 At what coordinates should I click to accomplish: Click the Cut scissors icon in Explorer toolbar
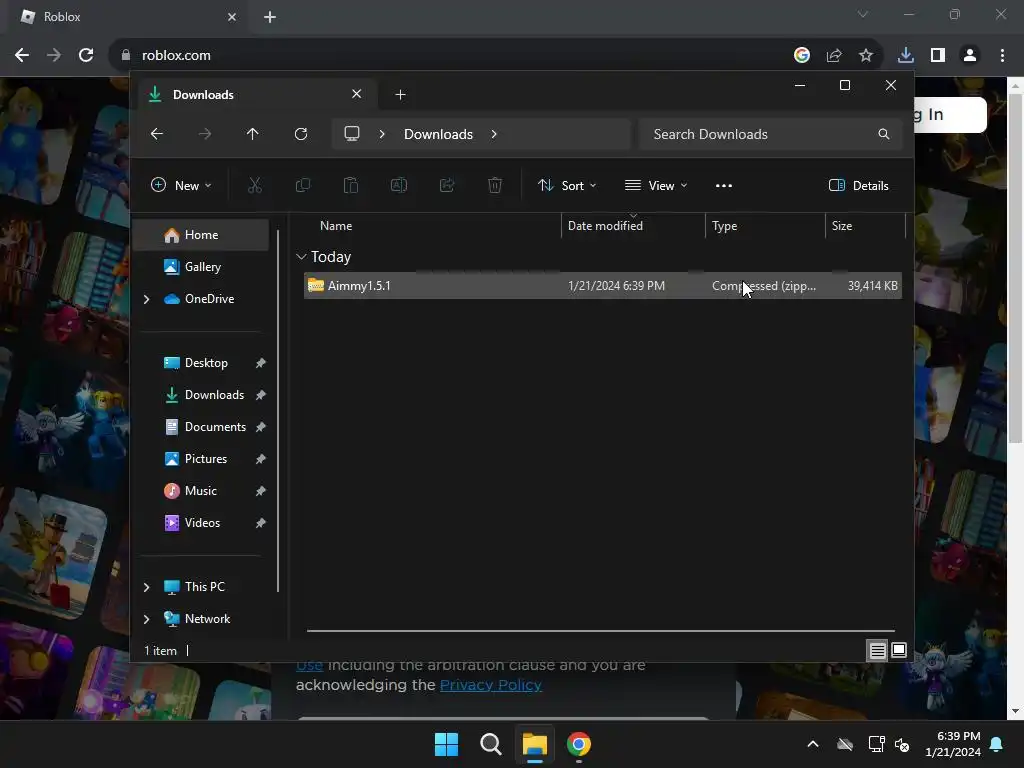(x=255, y=185)
